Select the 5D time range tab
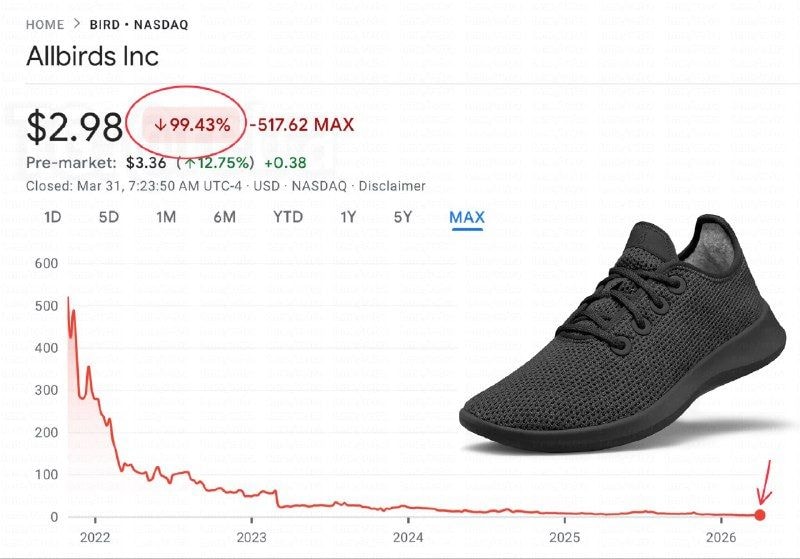Screen dimensions: 800x559 [x=109, y=217]
